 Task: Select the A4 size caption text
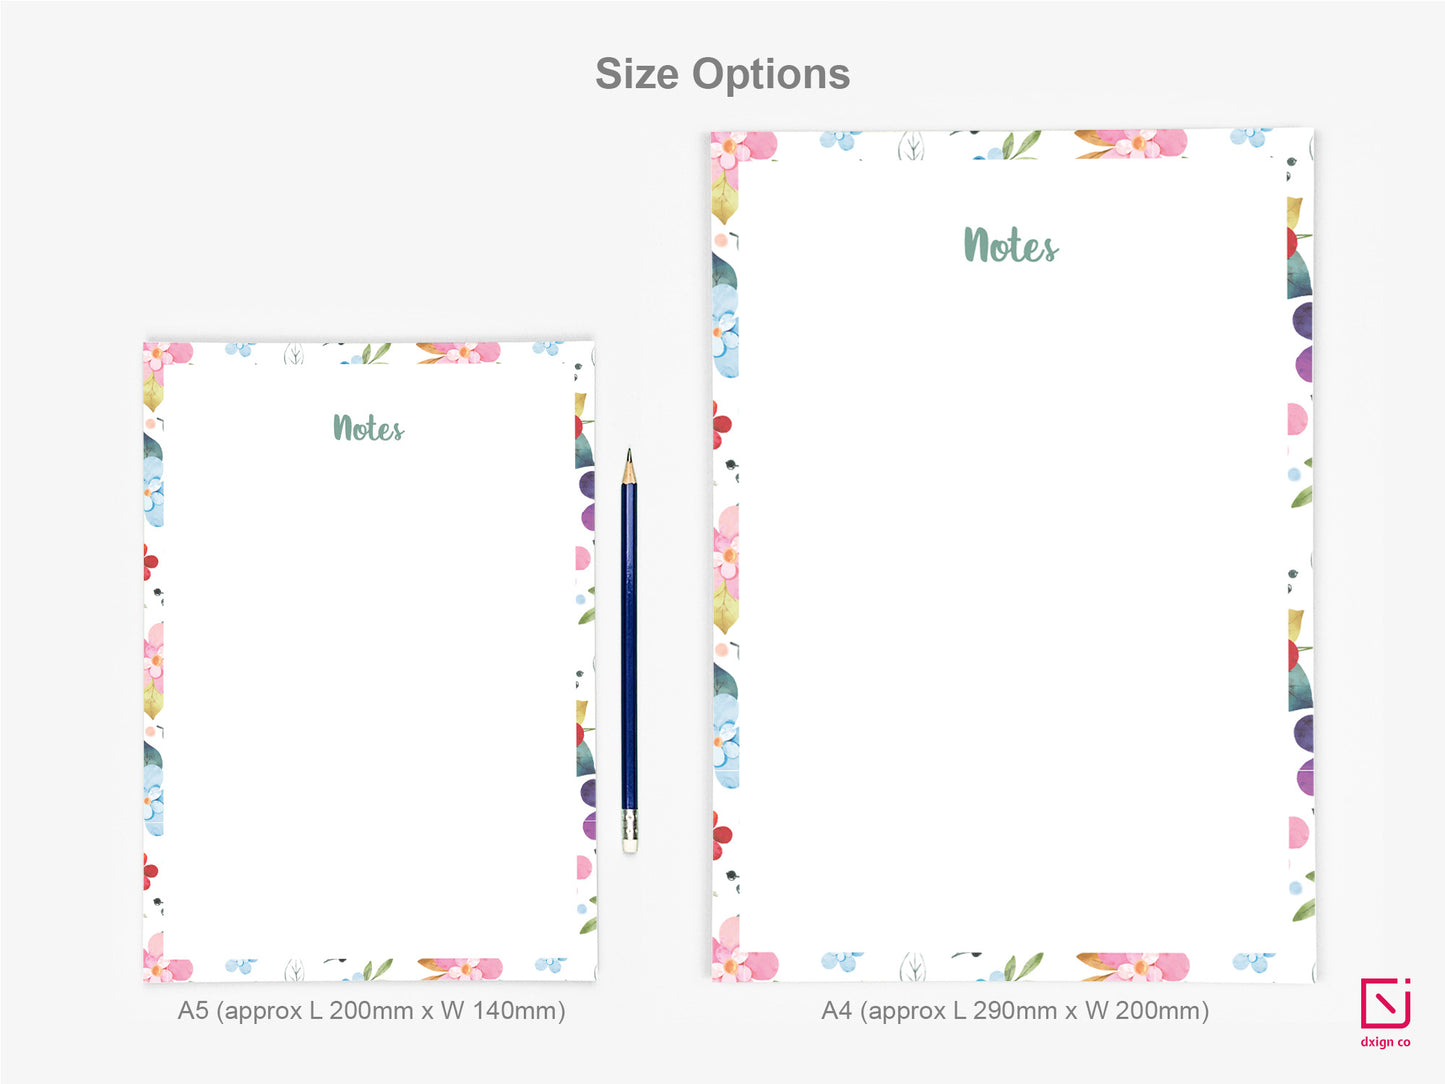(x=1015, y=1010)
